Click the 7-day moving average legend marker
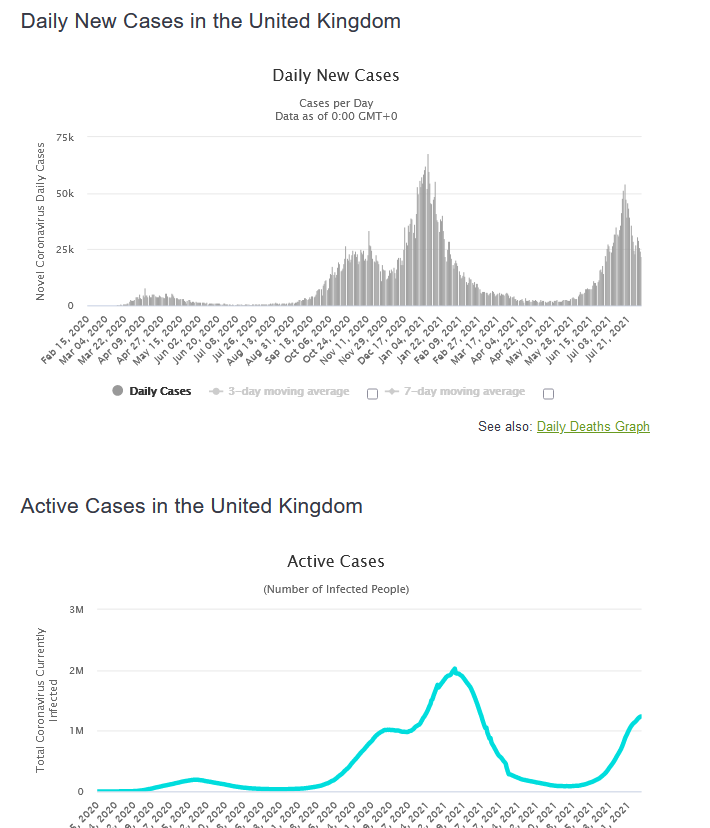 click(x=393, y=391)
